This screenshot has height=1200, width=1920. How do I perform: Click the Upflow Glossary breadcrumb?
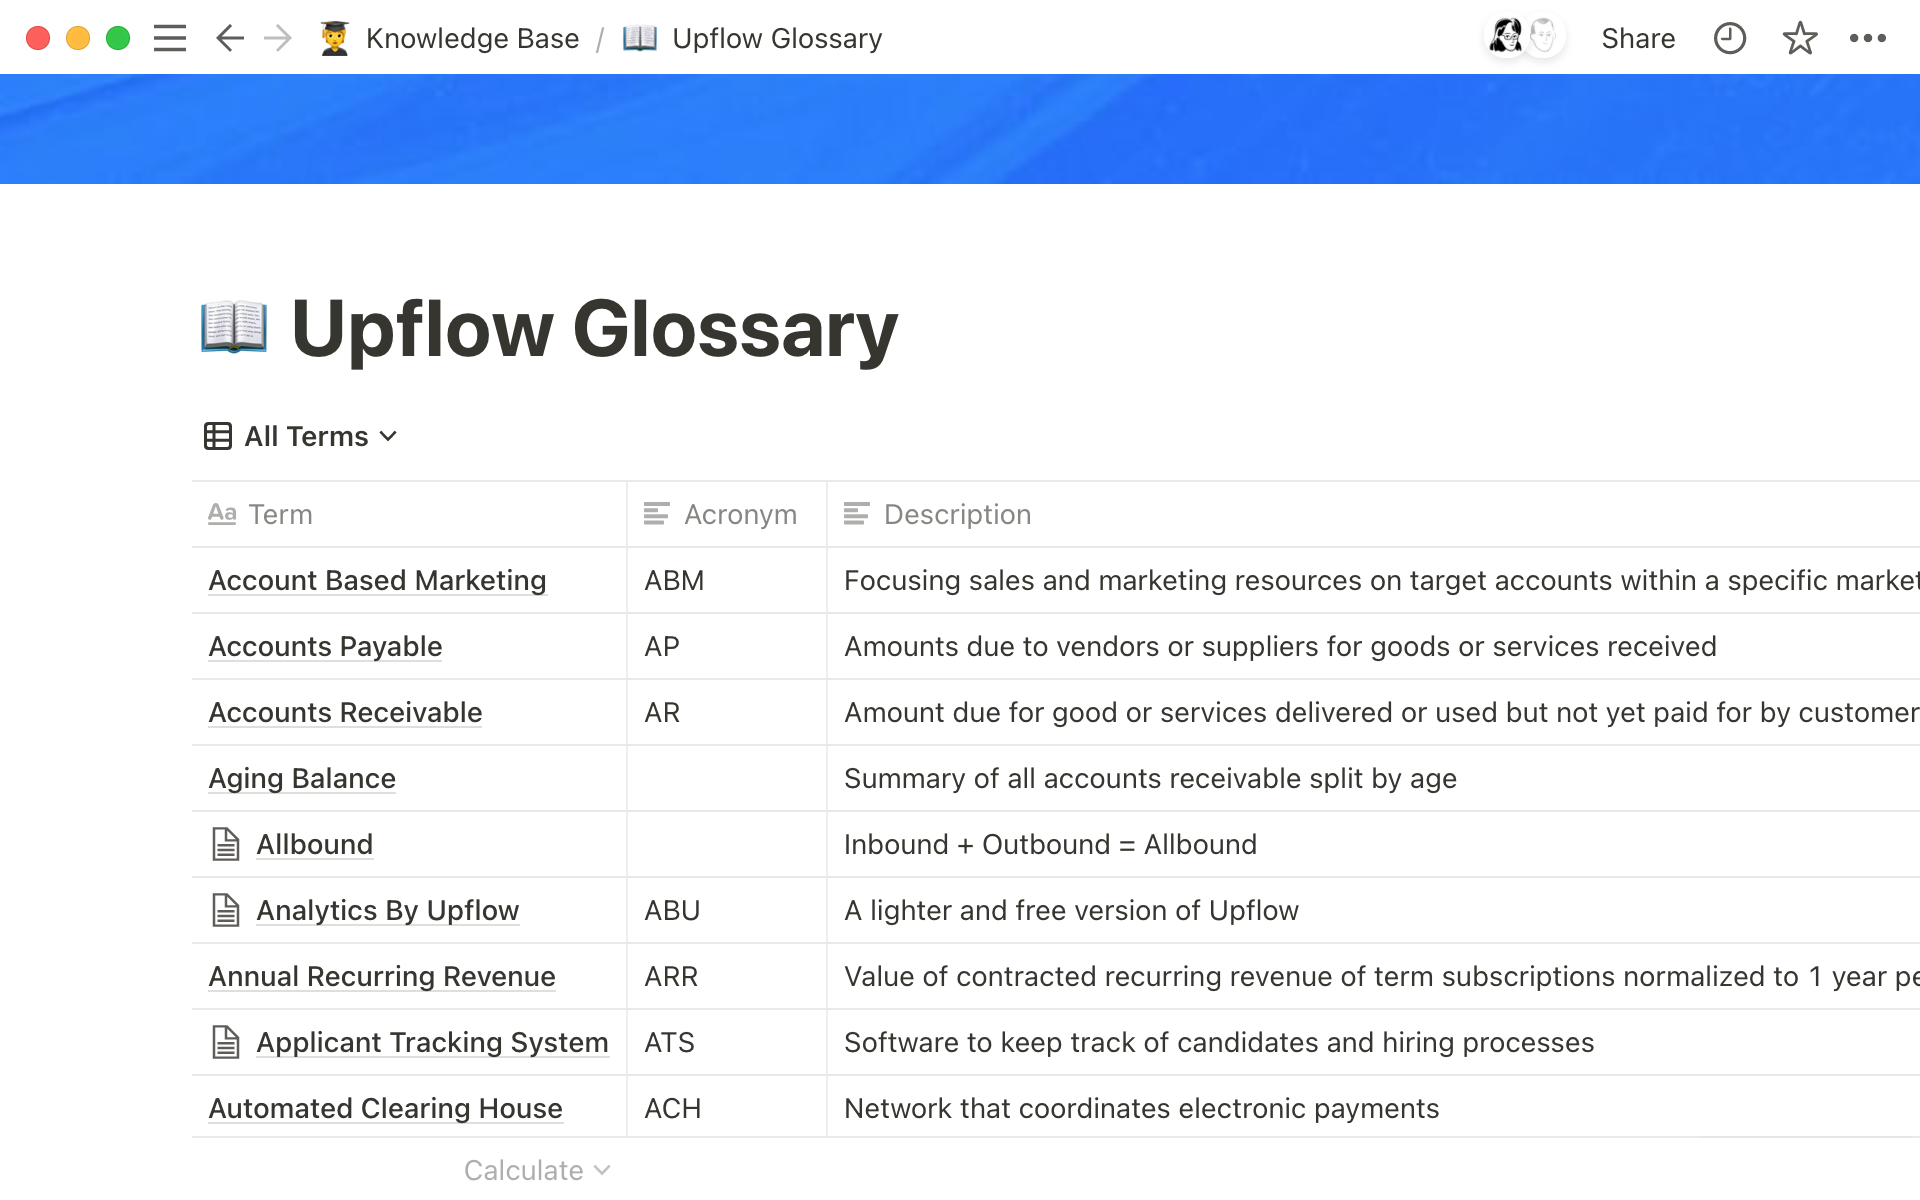(x=777, y=38)
